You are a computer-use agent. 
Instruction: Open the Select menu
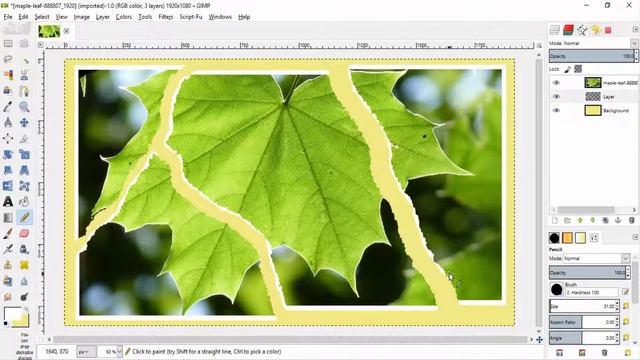[42, 17]
